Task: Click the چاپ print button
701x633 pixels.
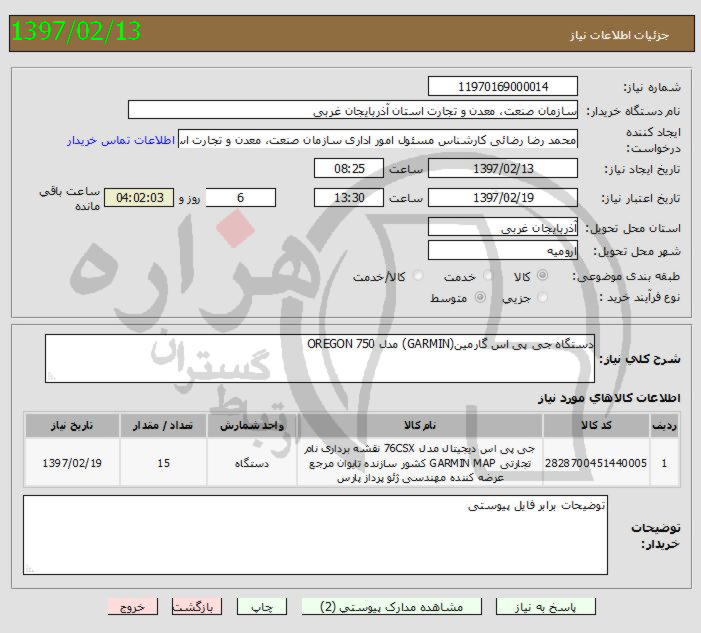Action: (x=262, y=607)
